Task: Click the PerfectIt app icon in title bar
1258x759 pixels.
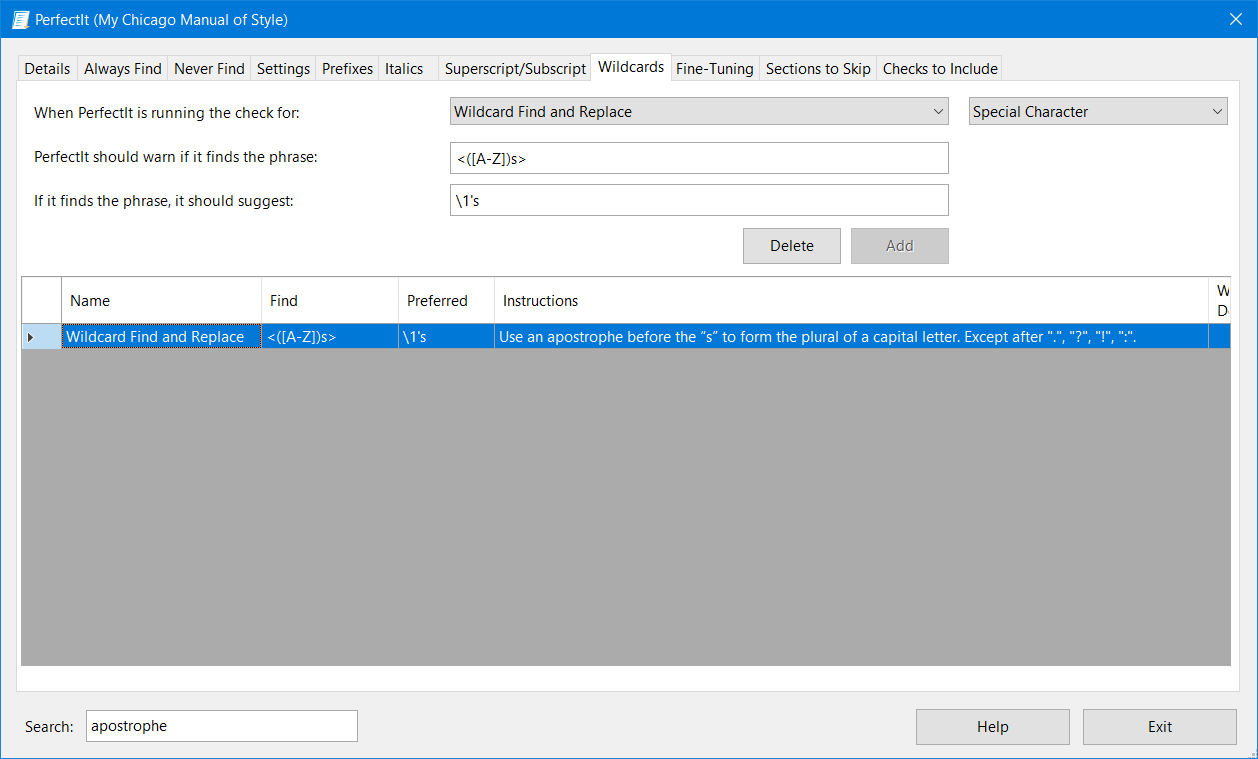Action: click(x=20, y=19)
